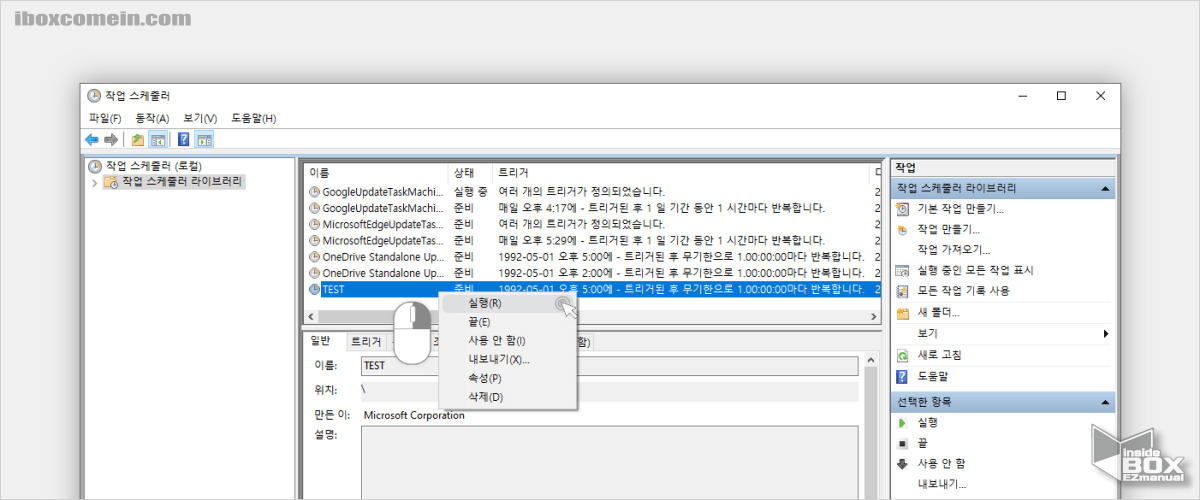Select the OneDrive row triggered 오후 2:00에
Screen dimensions: 1200x500
point(593,273)
